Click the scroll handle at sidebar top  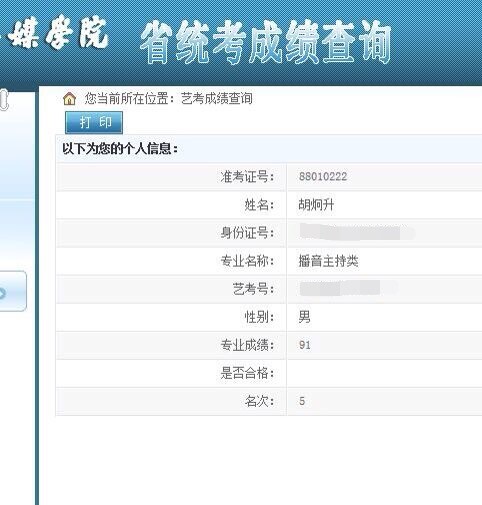4,100
